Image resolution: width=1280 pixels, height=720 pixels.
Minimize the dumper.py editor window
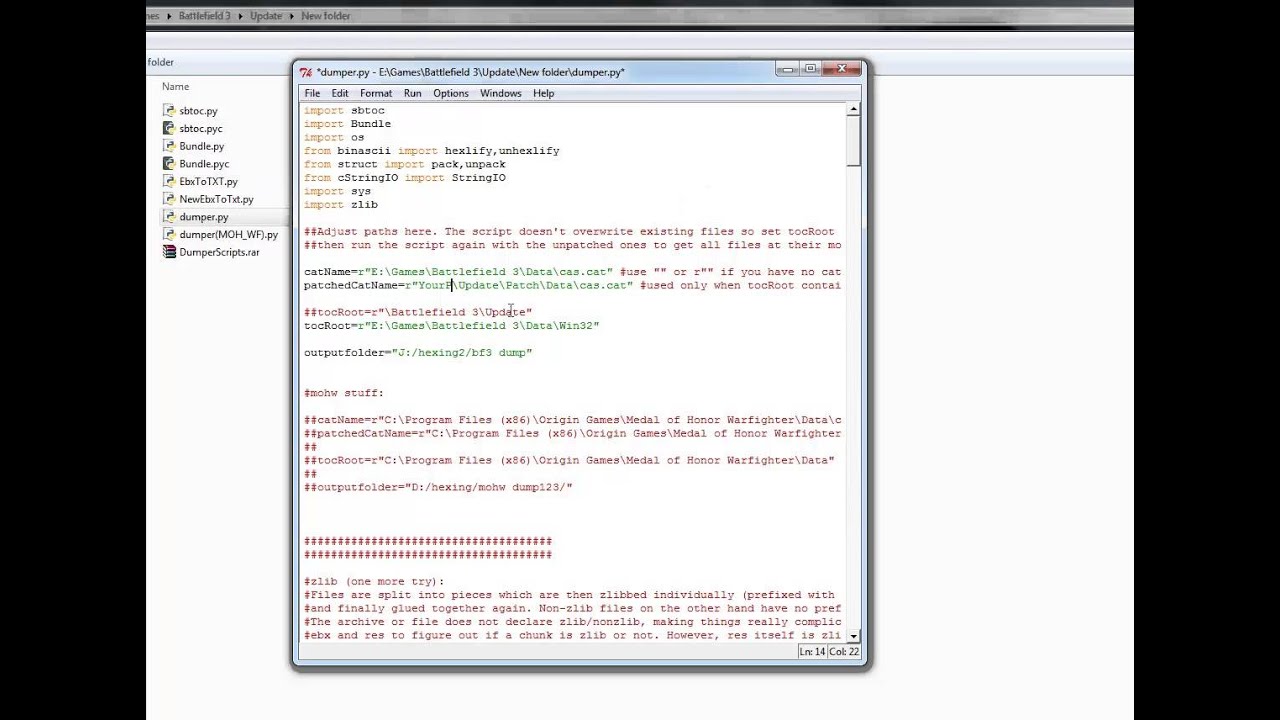point(788,69)
